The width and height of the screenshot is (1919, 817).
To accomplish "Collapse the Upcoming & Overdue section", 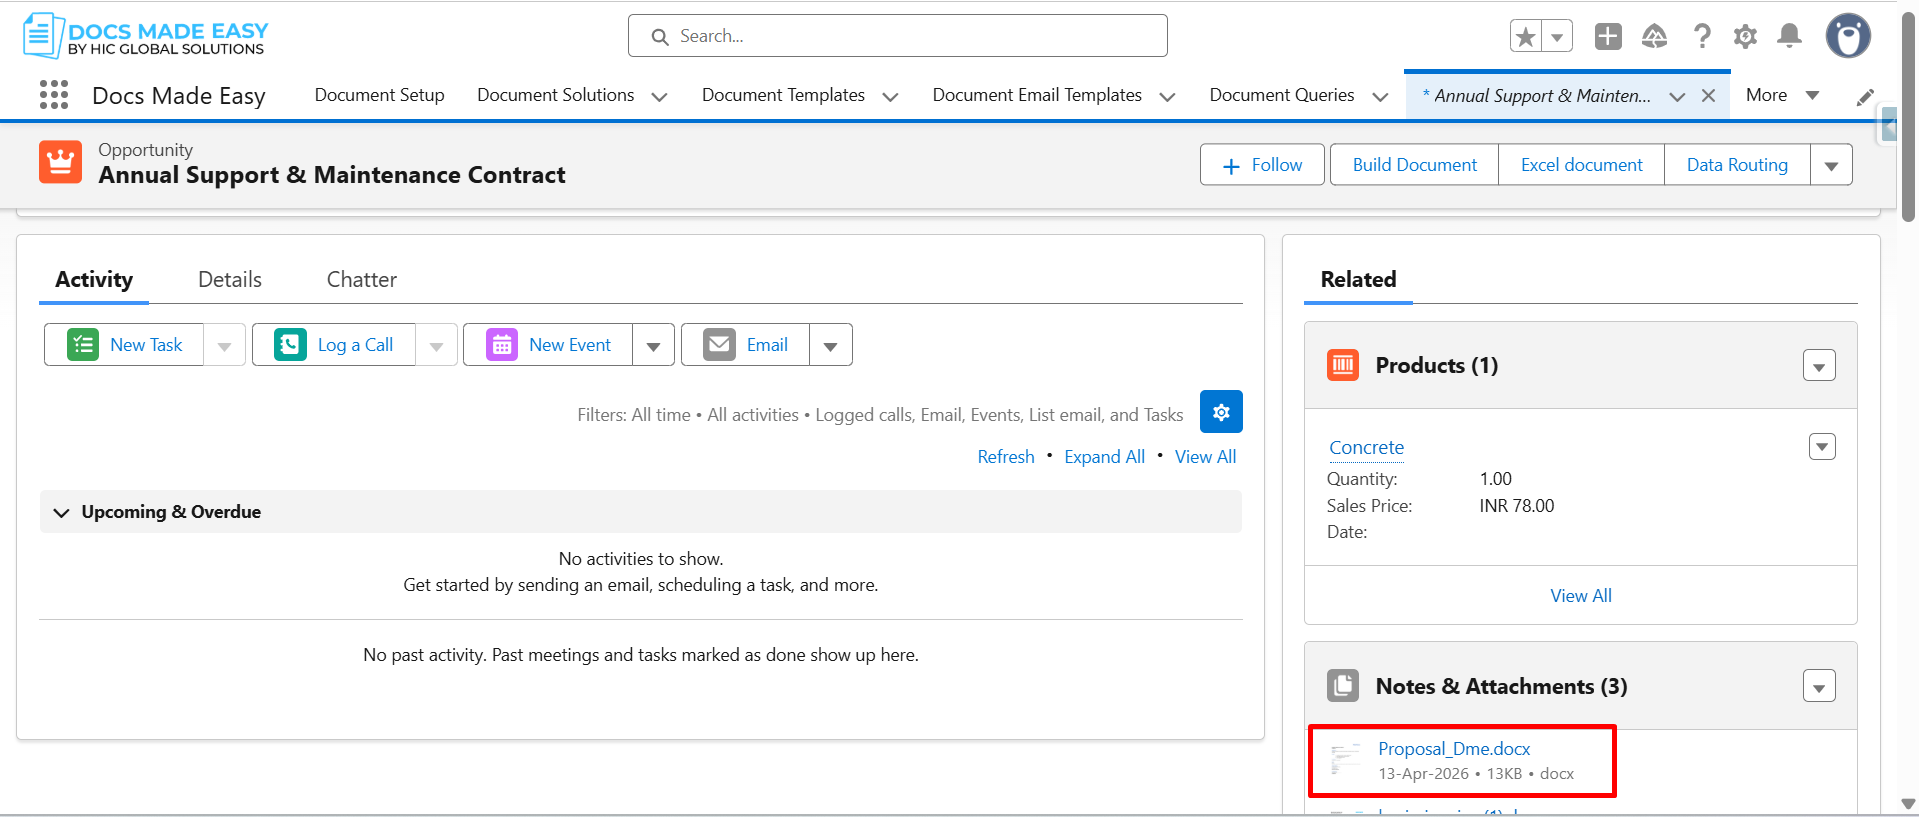I will click(61, 512).
